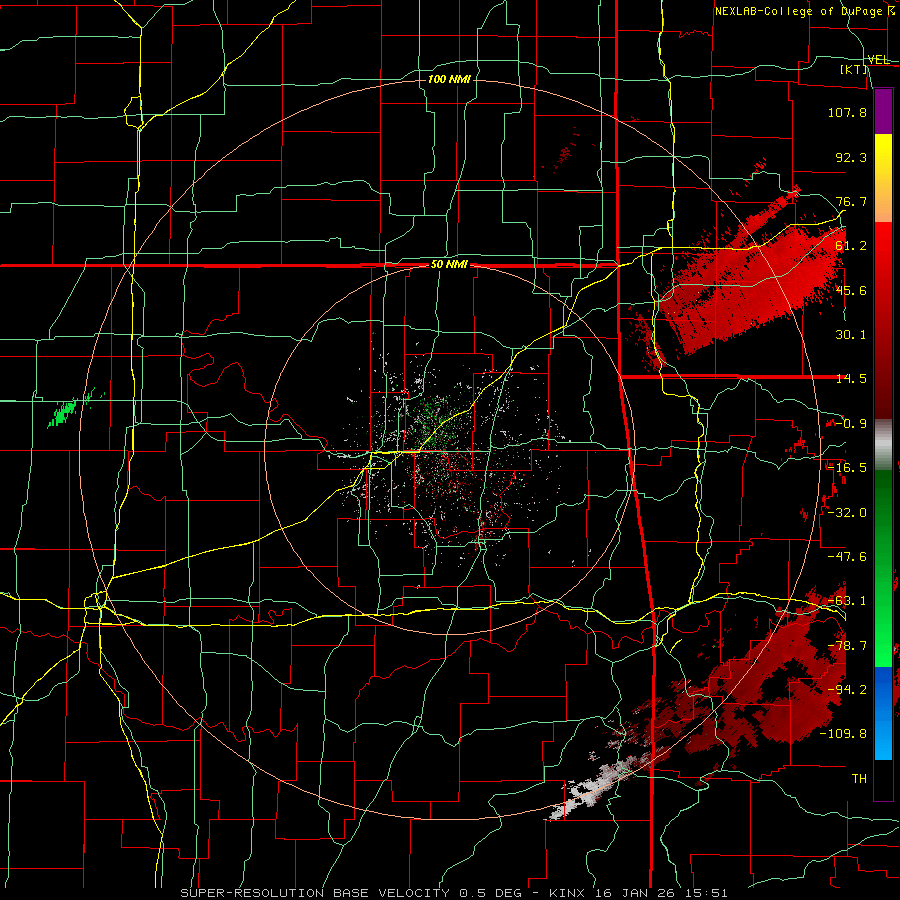Click the 'VEL' legend title
This screenshot has width=900, height=900.
pos(878,60)
